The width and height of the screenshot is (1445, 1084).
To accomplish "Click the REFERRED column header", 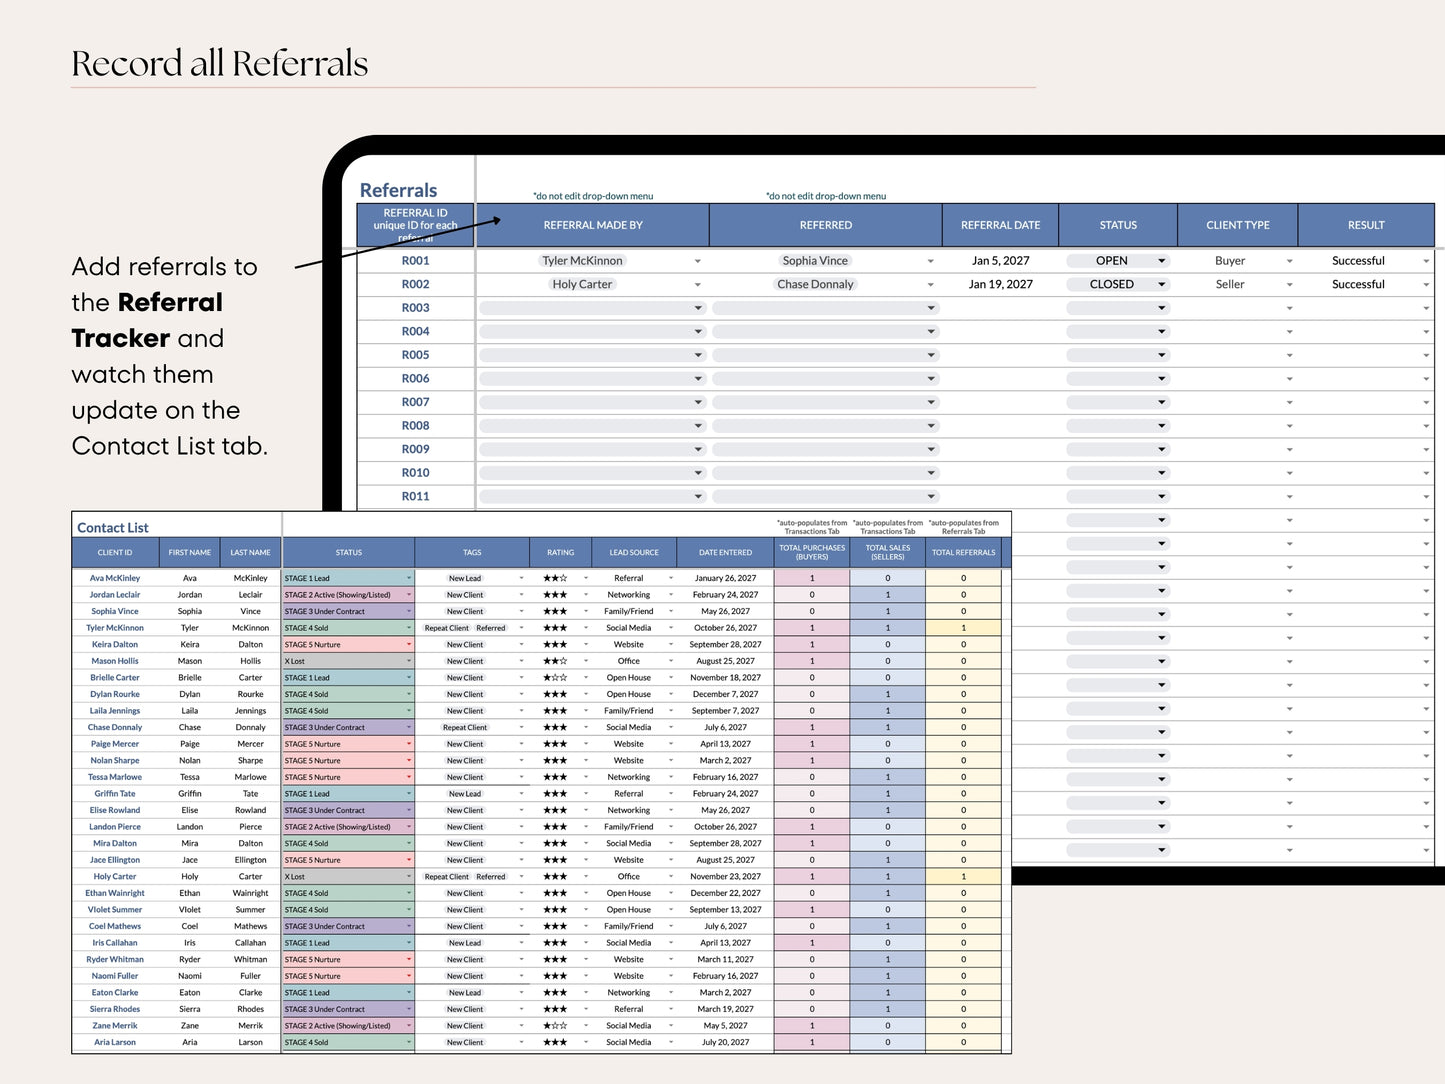I will (826, 225).
